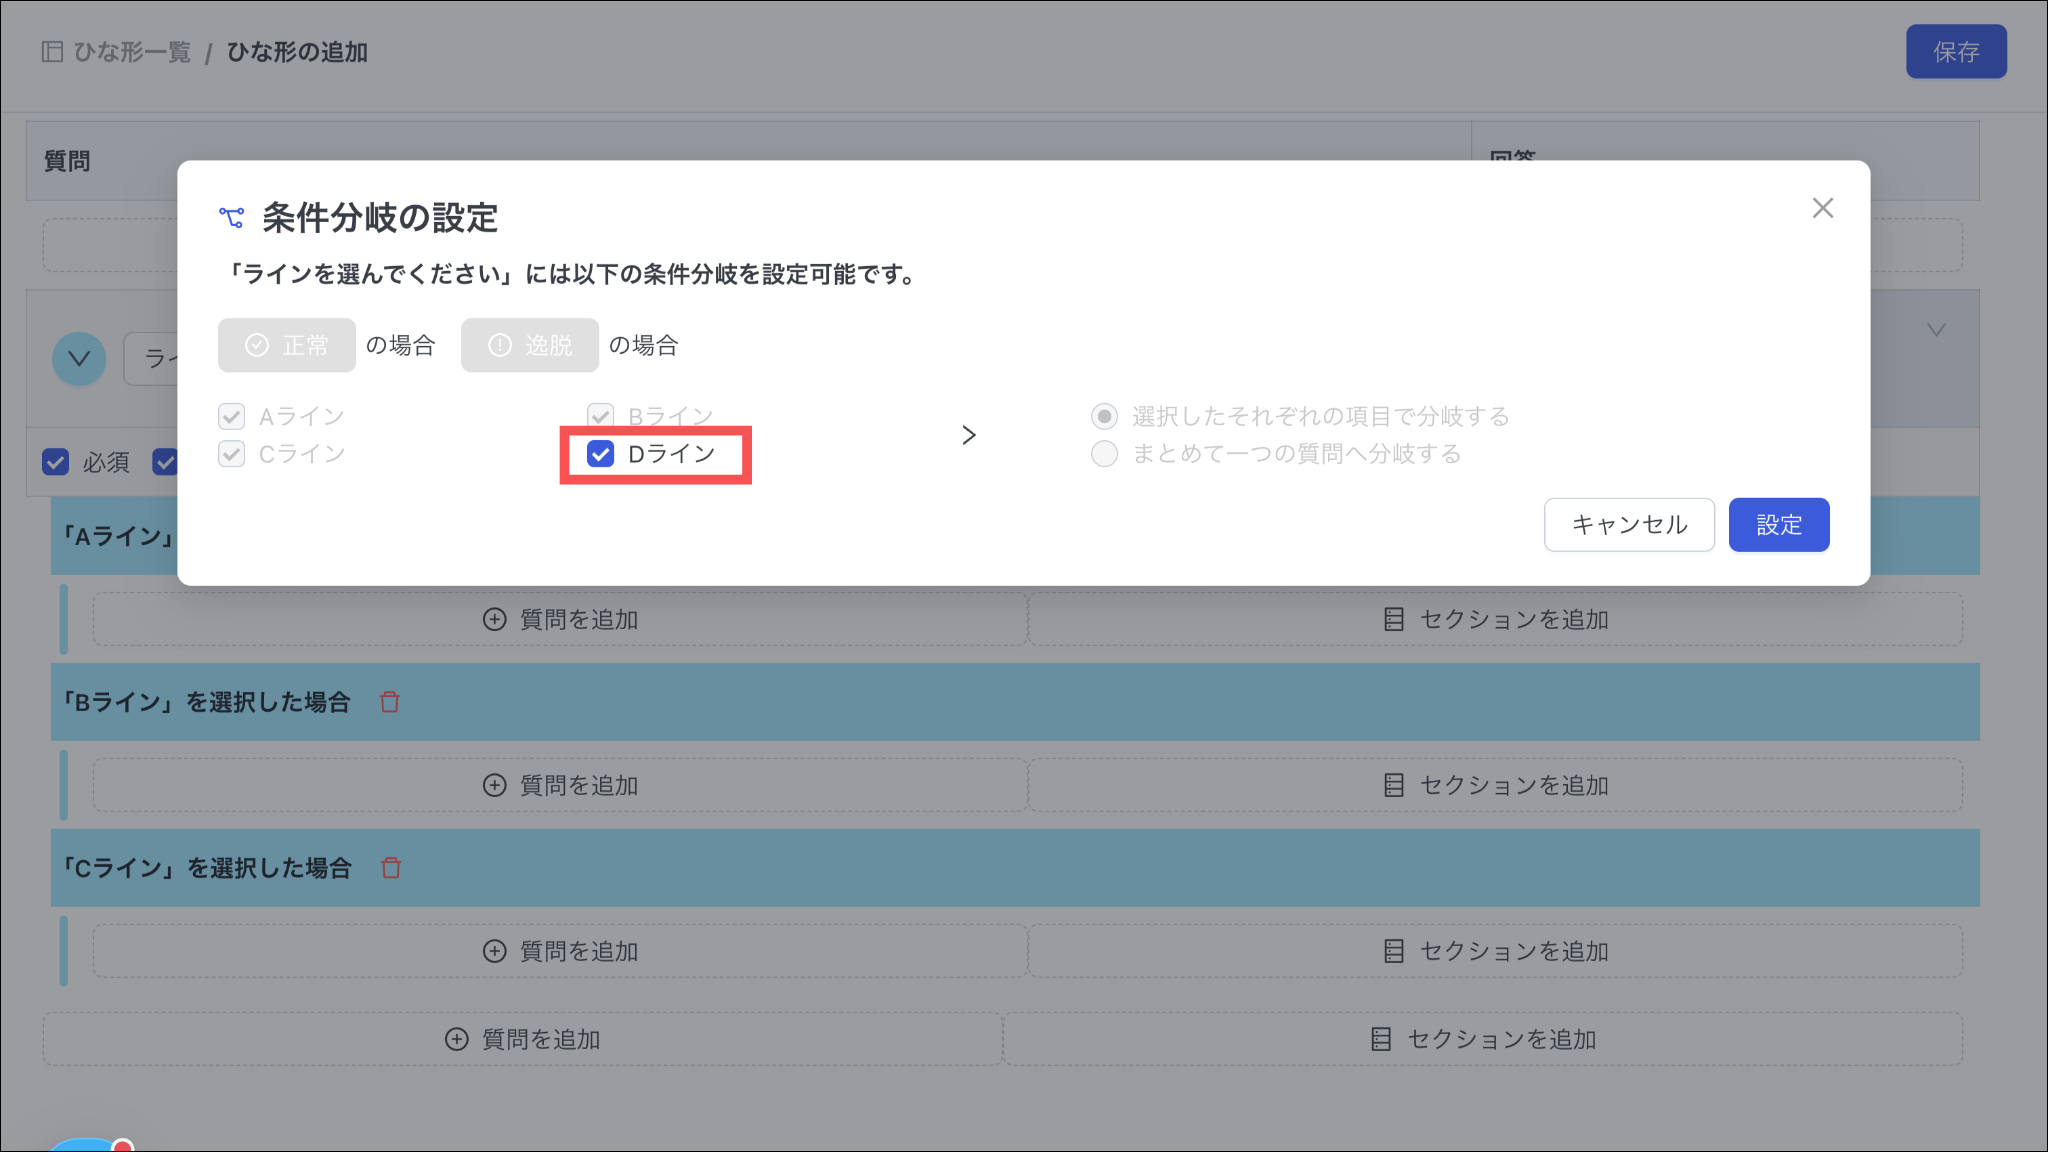
Task: Click the ひな形一覧 layout icon in breadcrumb
Action: (52, 52)
